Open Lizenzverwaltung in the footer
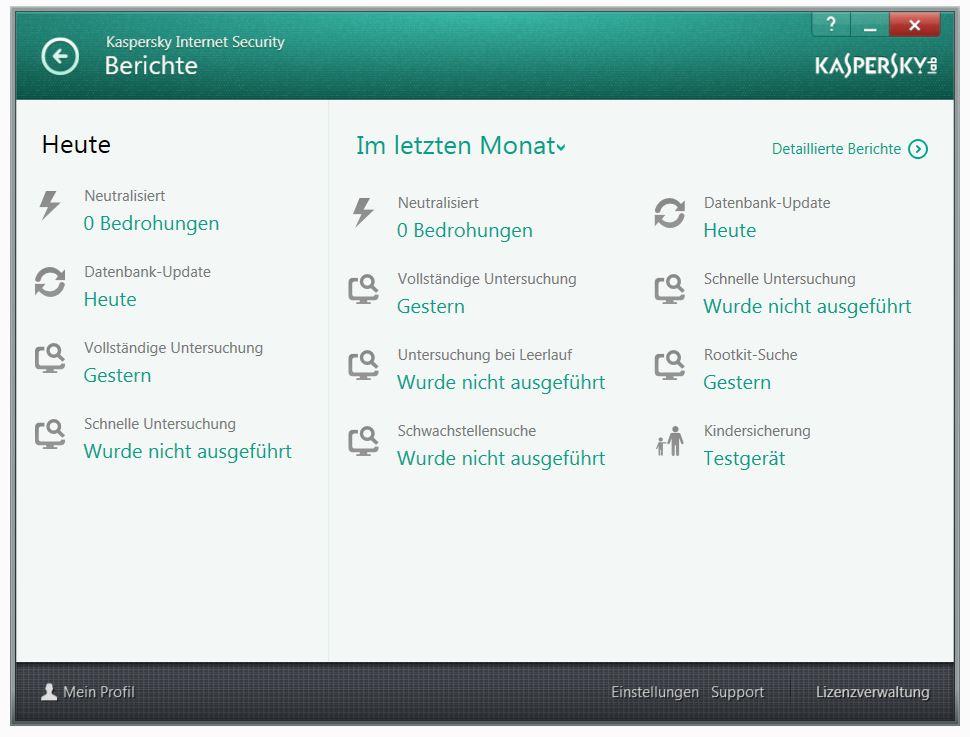 tap(872, 692)
